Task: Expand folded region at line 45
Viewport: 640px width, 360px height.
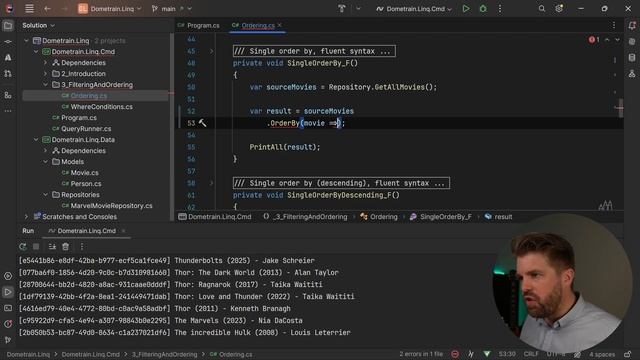Action: [211, 51]
